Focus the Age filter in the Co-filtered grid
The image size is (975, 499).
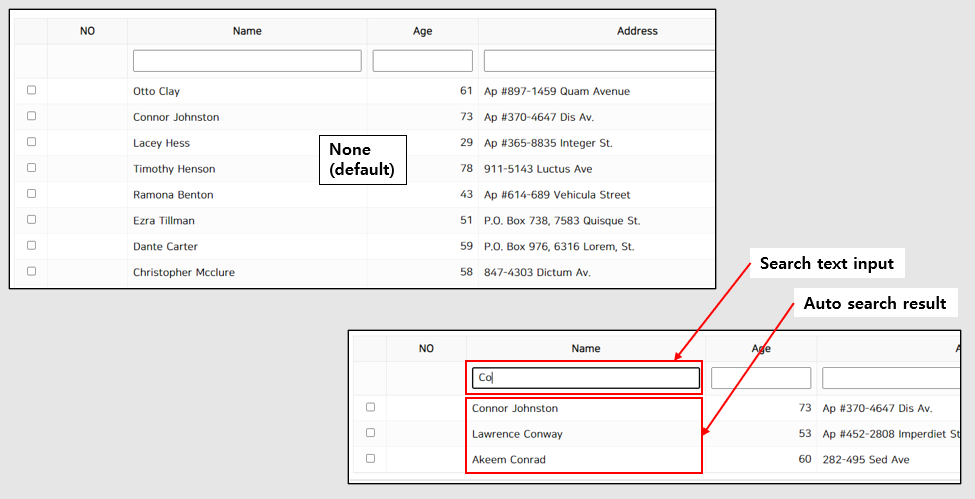point(761,378)
